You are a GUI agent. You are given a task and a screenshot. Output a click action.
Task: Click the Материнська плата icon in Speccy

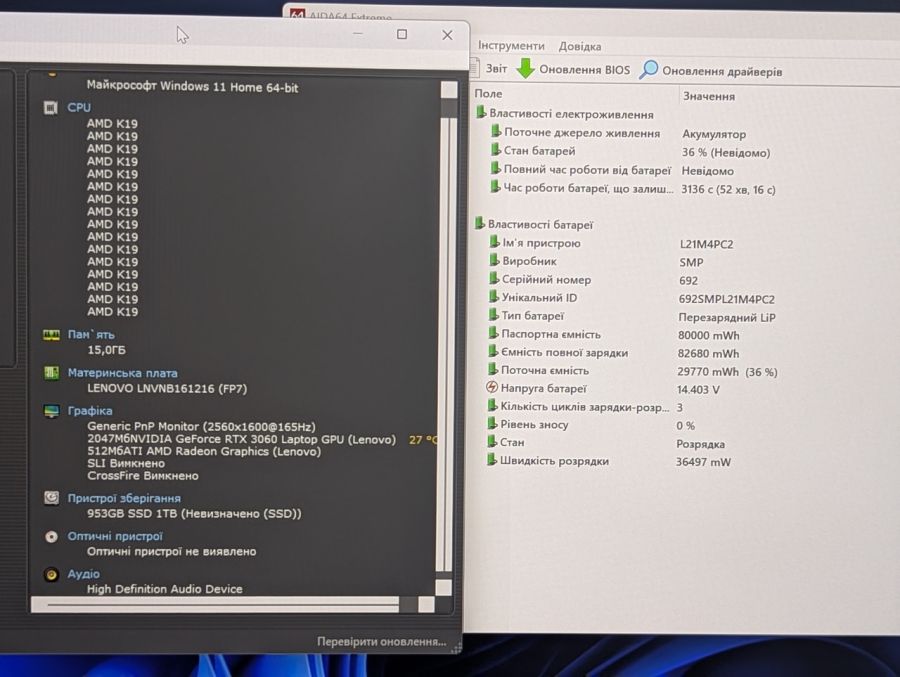[x=51, y=373]
